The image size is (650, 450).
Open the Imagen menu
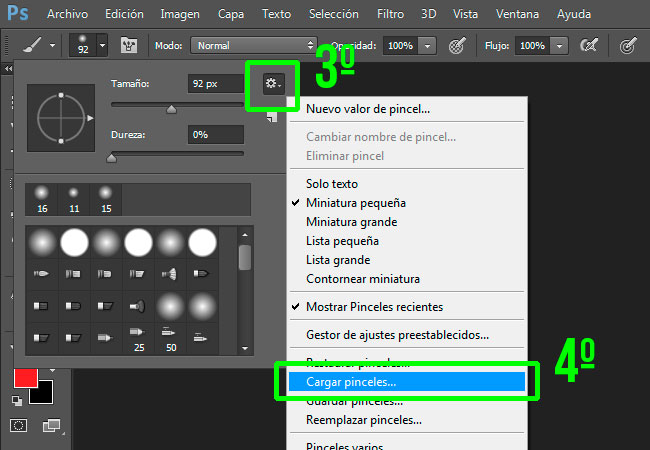(x=180, y=14)
